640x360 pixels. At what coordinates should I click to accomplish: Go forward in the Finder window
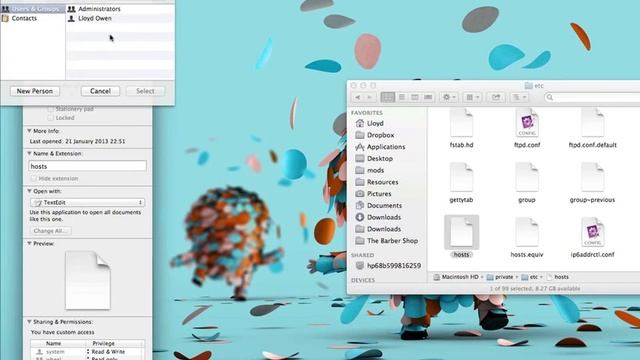369,97
